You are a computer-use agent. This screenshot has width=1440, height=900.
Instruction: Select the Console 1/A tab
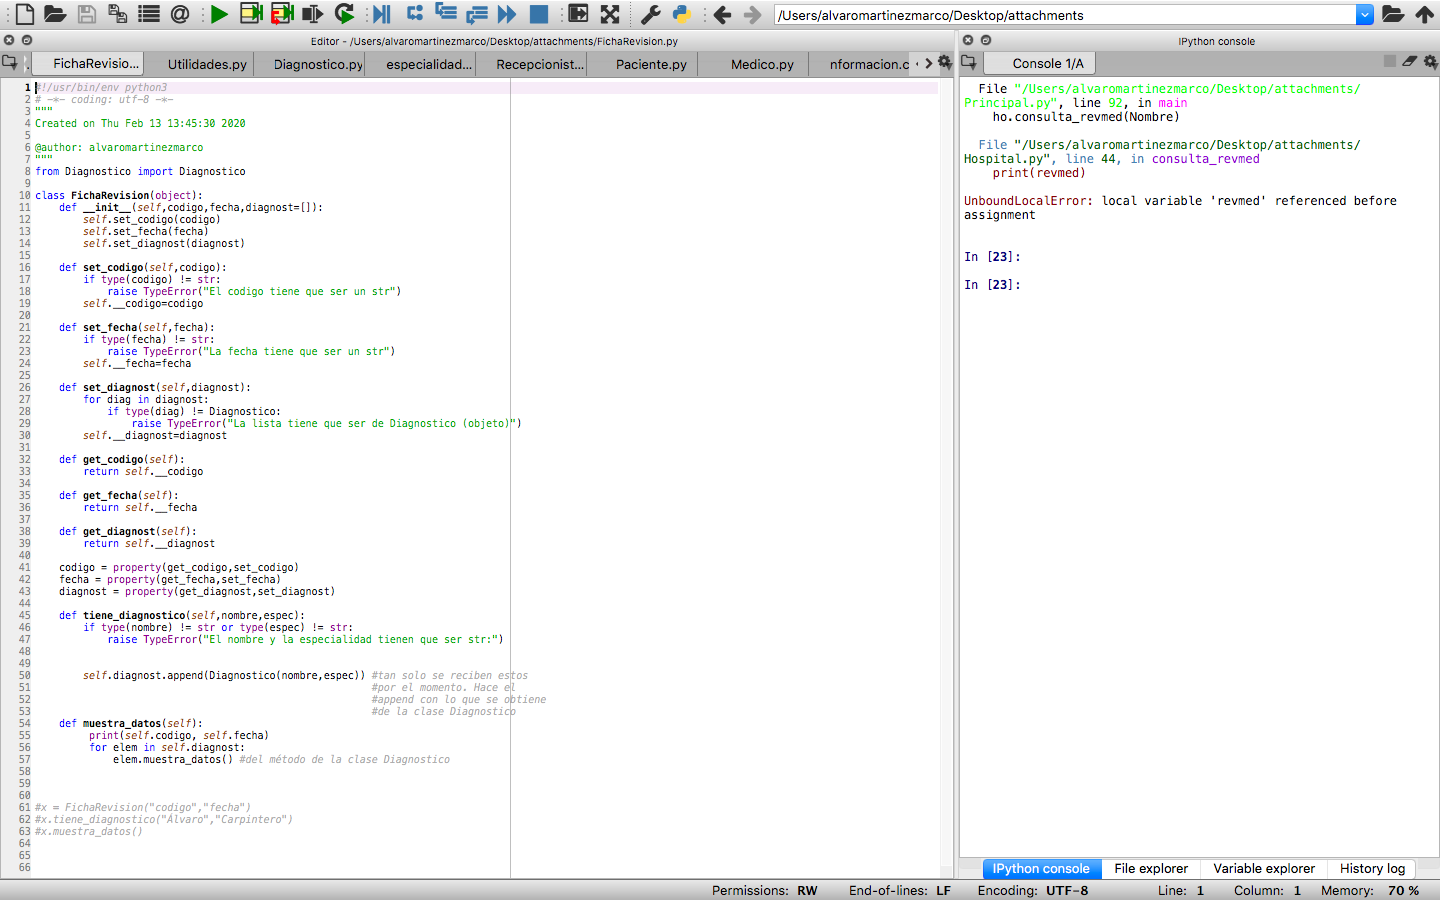pos(1040,63)
